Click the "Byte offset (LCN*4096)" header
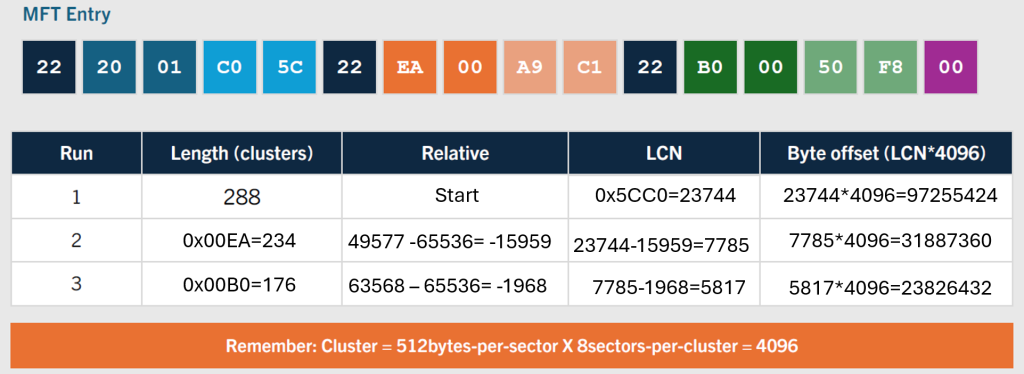Viewport: 1024px width, 374px height. (x=886, y=153)
